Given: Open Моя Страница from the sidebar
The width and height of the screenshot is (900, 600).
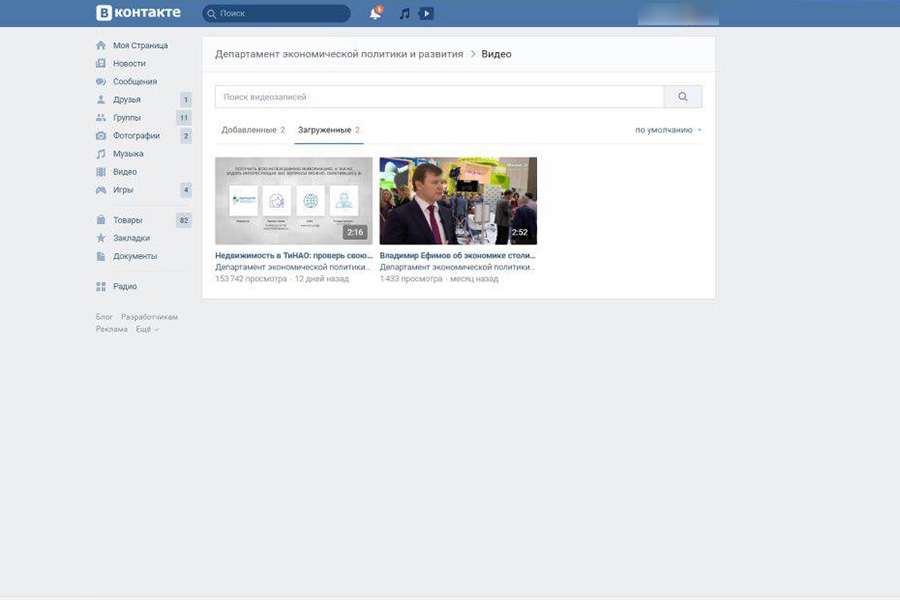Looking at the screenshot, I should pyautogui.click(x=140, y=46).
